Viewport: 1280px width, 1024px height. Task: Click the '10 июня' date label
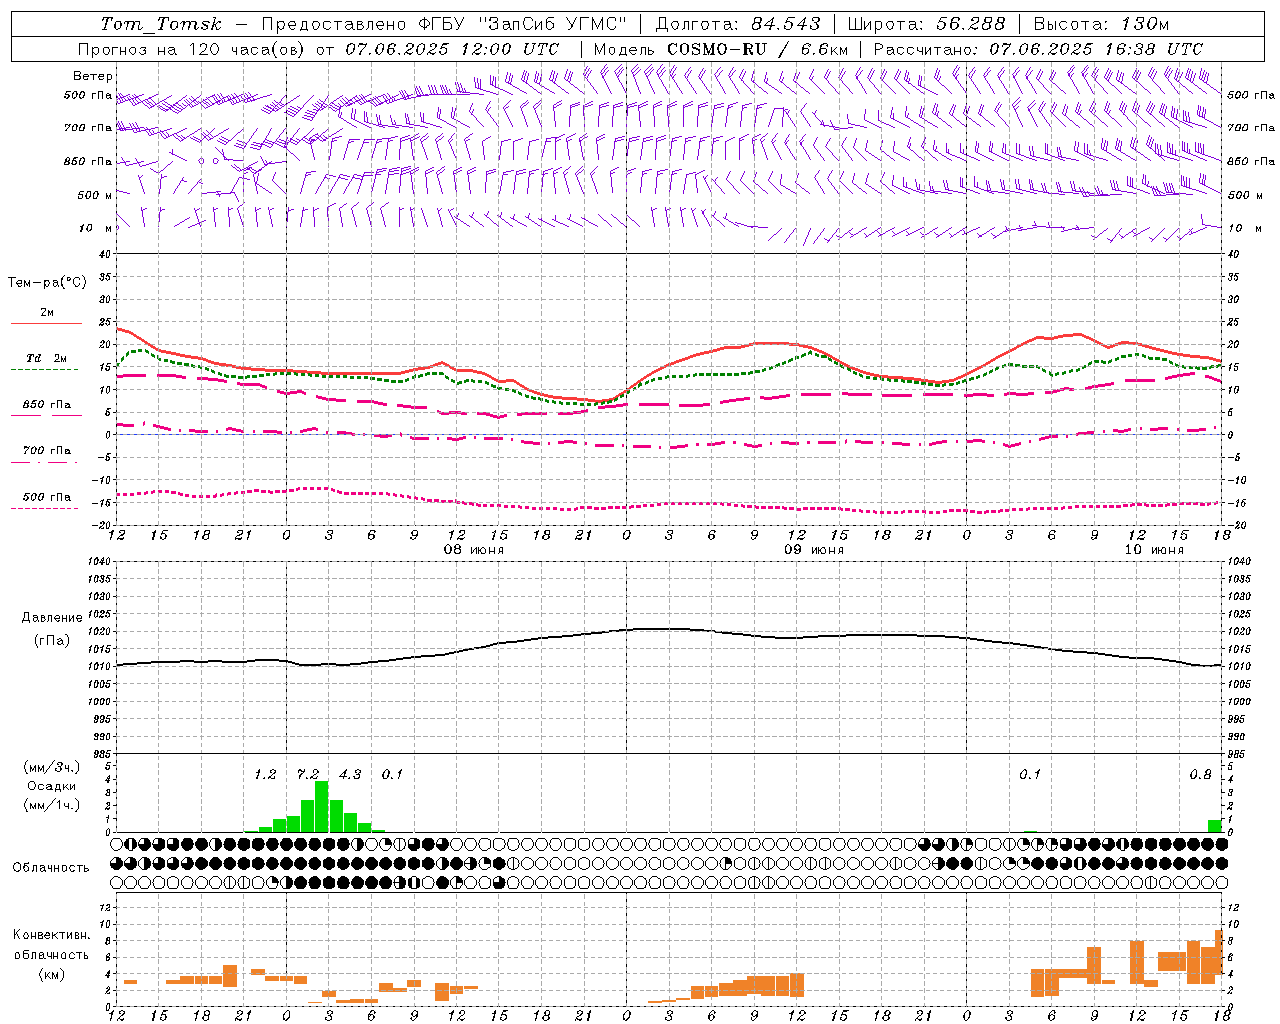click(1154, 550)
